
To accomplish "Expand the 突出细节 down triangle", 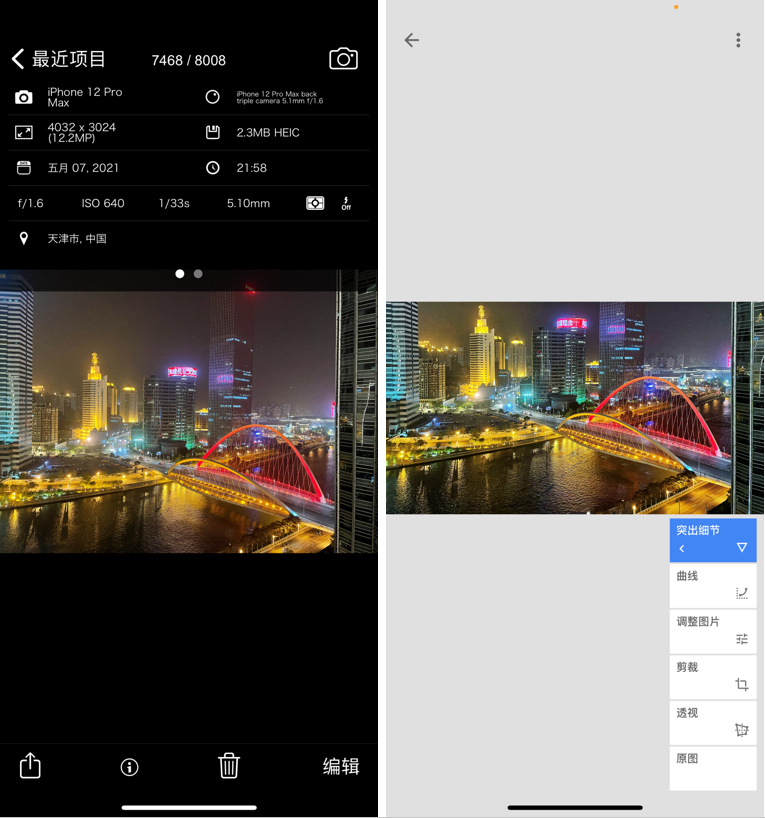I will tap(742, 548).
